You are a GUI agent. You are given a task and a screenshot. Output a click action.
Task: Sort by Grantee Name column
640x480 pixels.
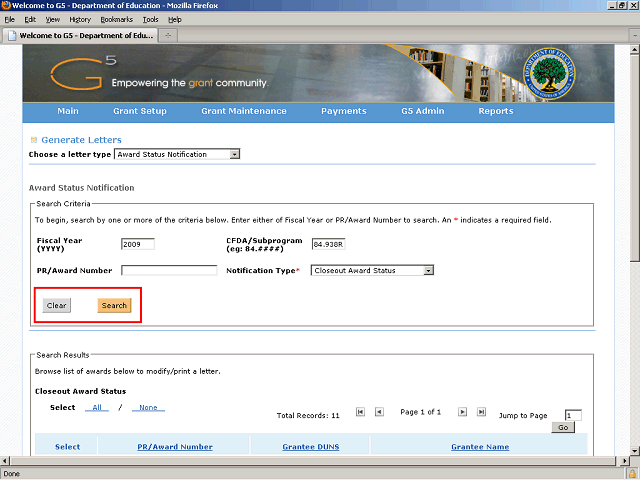[480, 447]
